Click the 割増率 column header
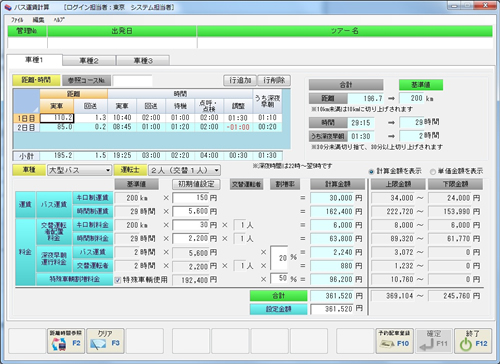The image size is (500, 364). (x=285, y=184)
